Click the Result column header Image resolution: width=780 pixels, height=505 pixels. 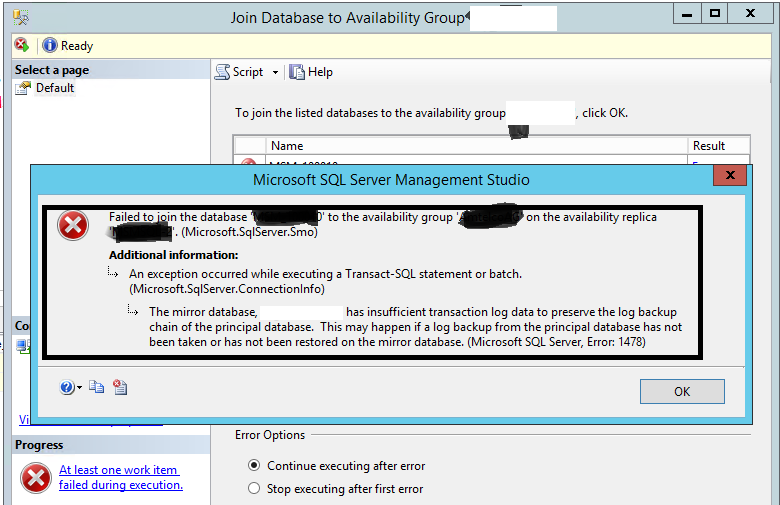718,146
